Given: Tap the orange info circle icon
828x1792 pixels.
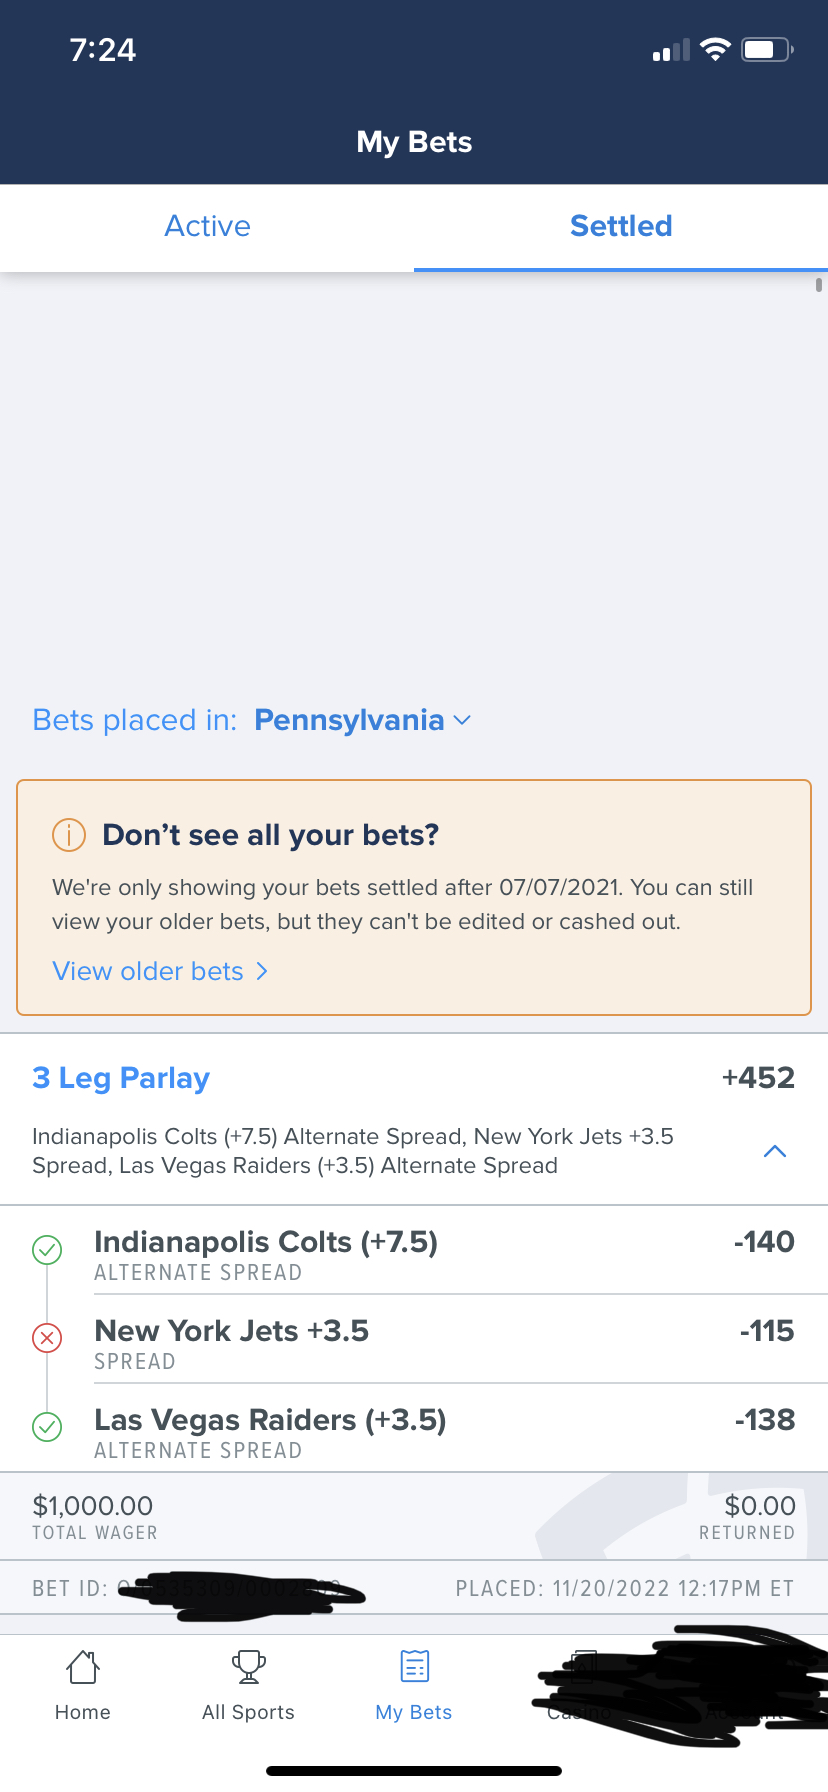Looking at the screenshot, I should pos(69,835).
